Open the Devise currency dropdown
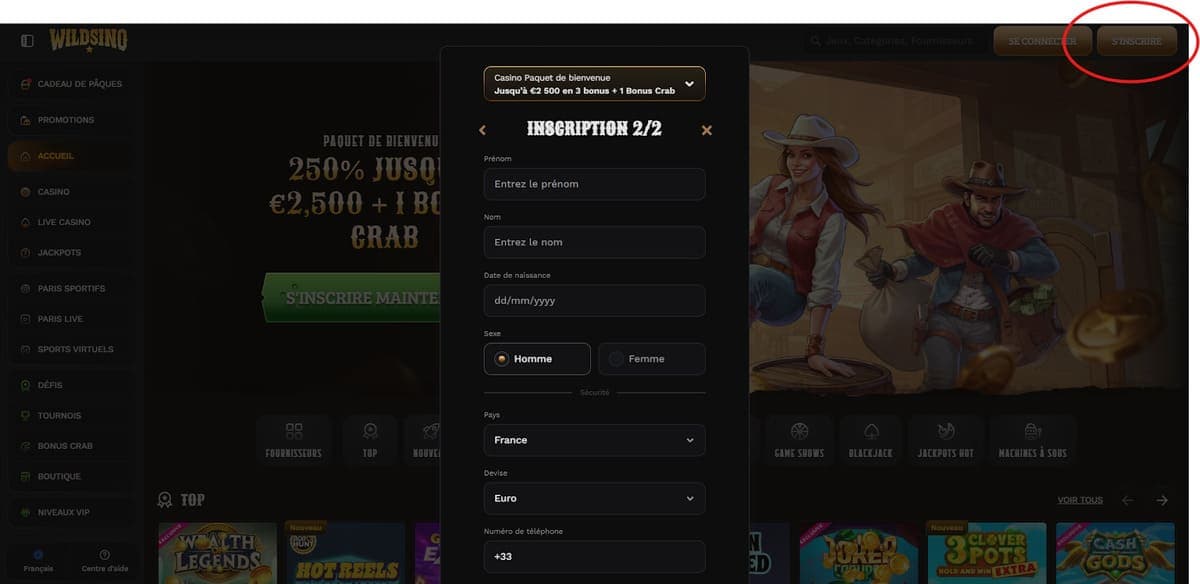 [594, 498]
